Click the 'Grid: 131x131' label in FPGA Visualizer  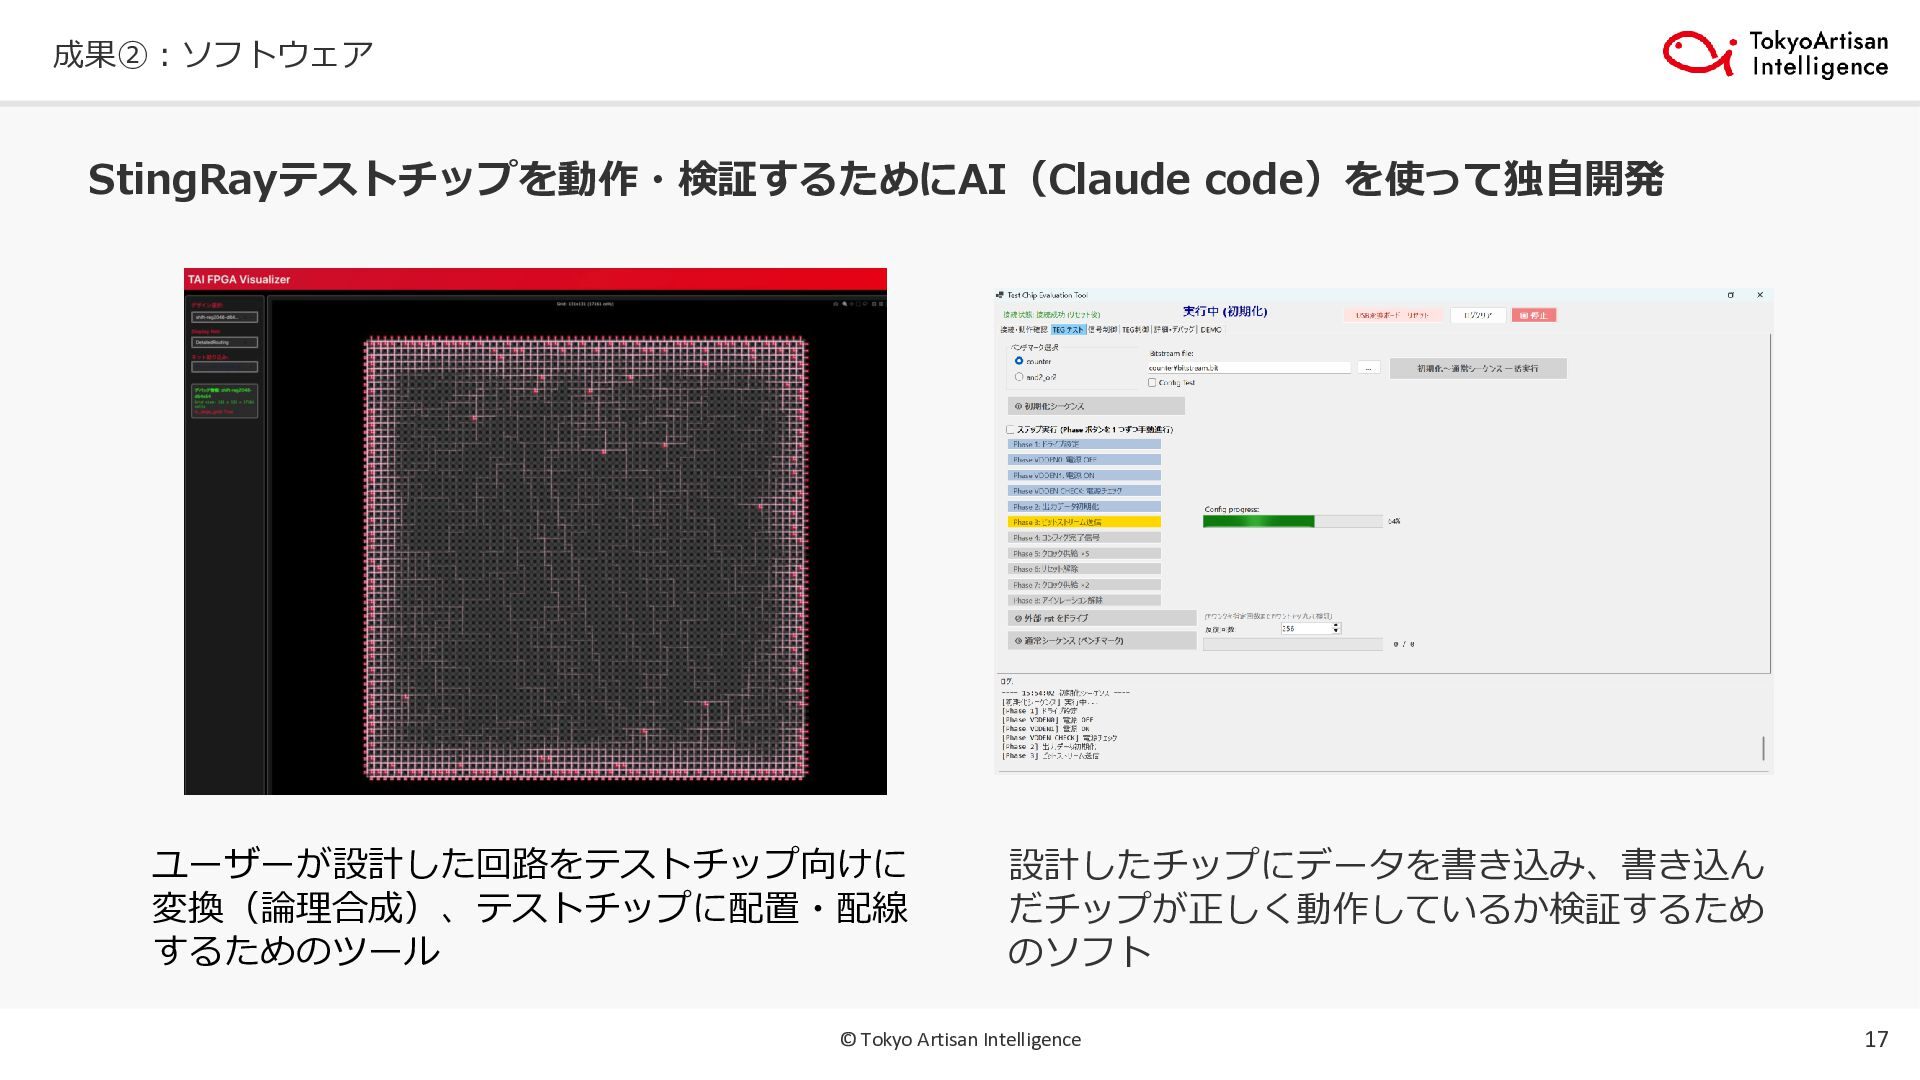pyautogui.click(x=585, y=304)
